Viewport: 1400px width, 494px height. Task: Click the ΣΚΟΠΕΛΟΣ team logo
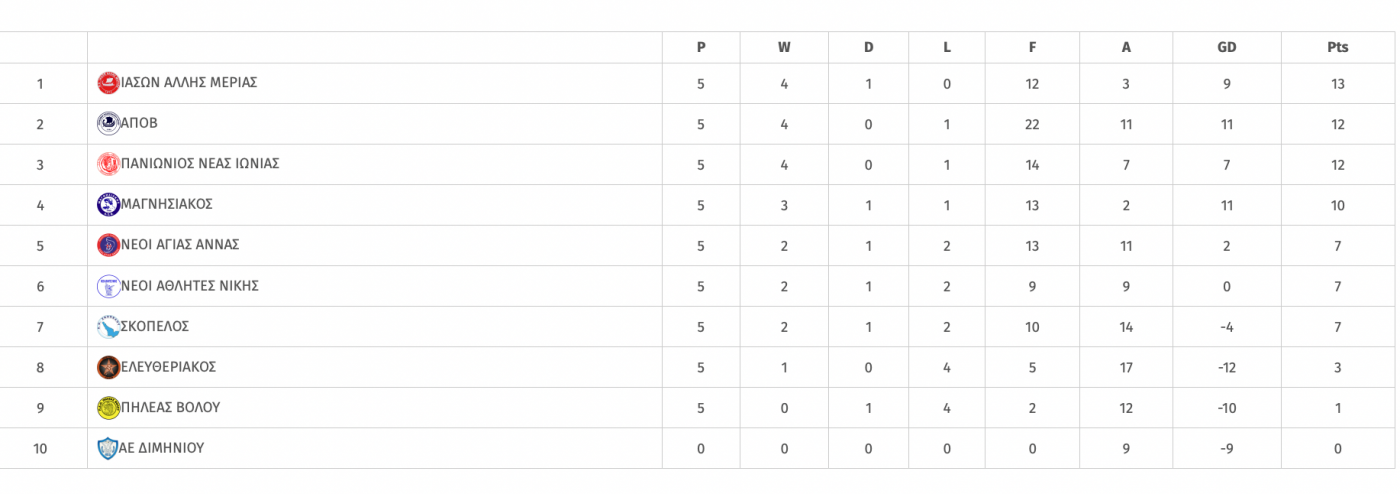[x=108, y=327]
